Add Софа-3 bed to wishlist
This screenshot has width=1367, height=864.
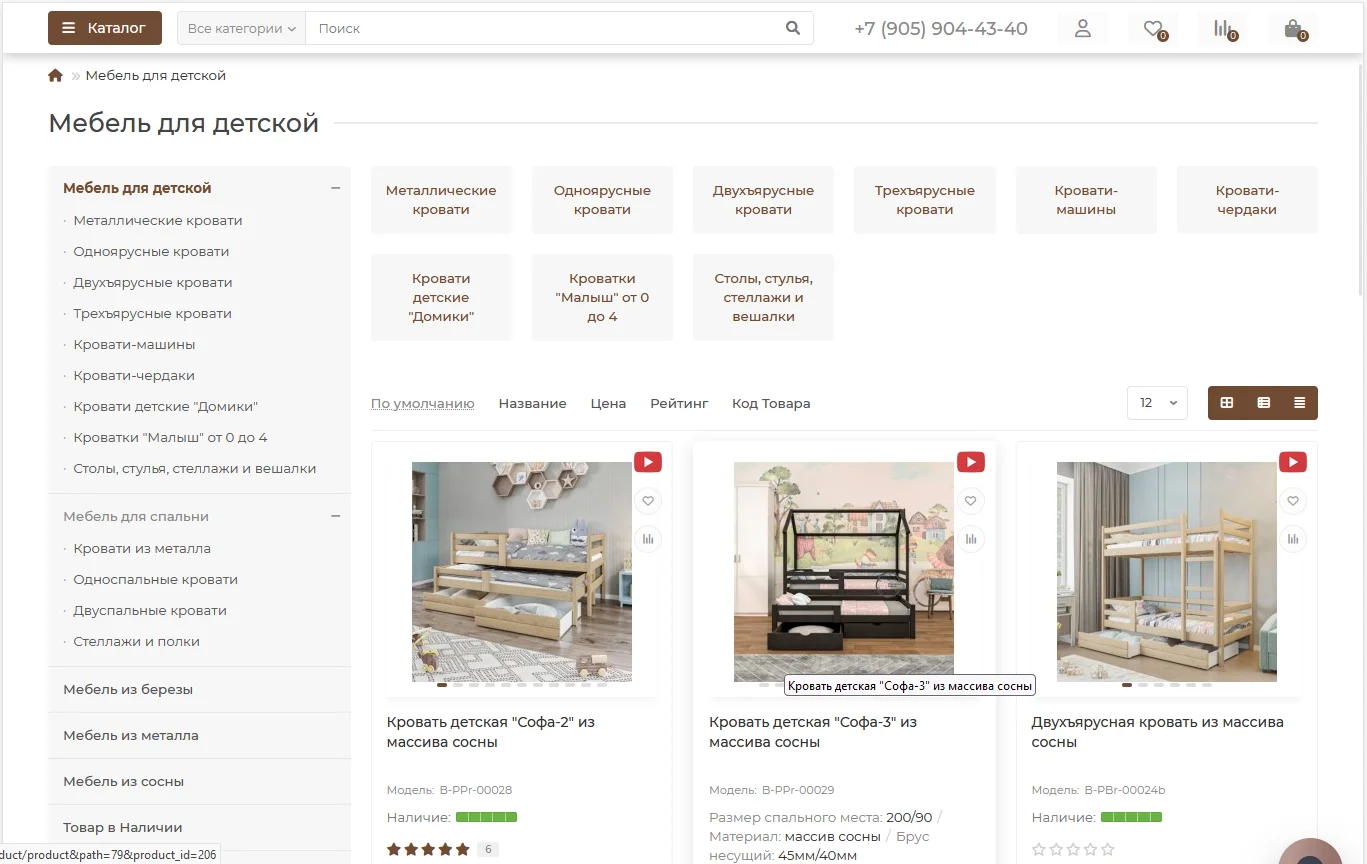(x=970, y=501)
